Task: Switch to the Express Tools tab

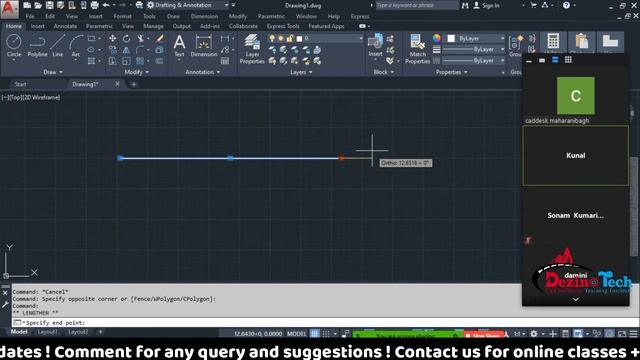Action: pyautogui.click(x=283, y=26)
